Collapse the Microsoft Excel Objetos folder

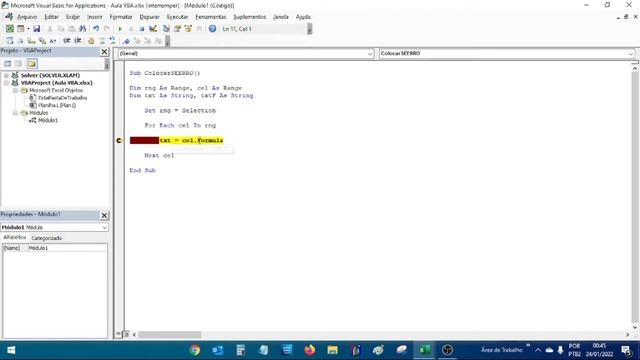[x=15, y=90]
